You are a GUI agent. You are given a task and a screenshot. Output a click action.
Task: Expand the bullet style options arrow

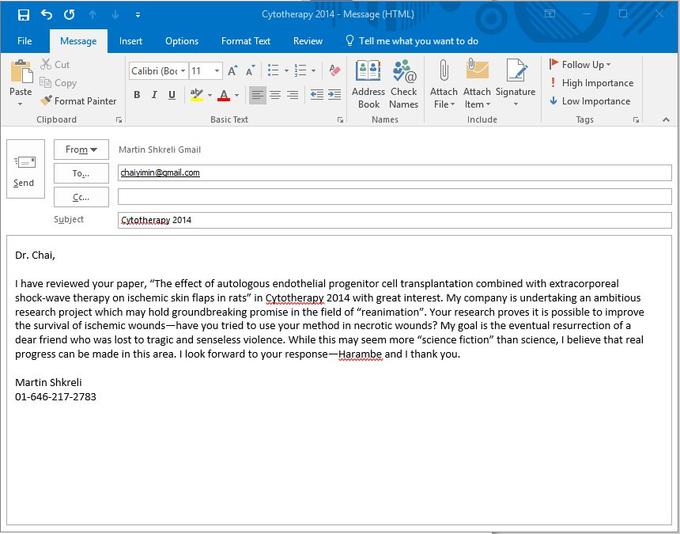286,71
